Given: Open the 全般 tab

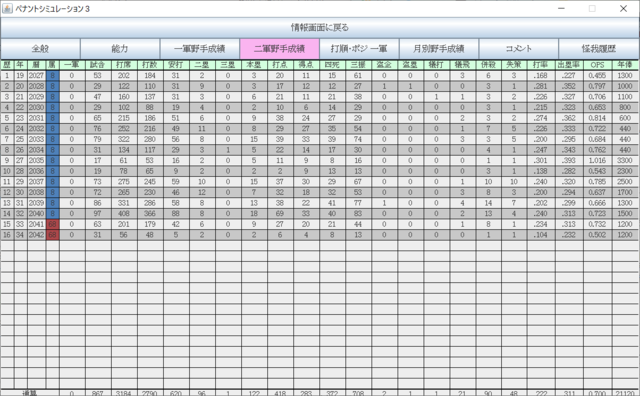Looking at the screenshot, I should [40, 49].
